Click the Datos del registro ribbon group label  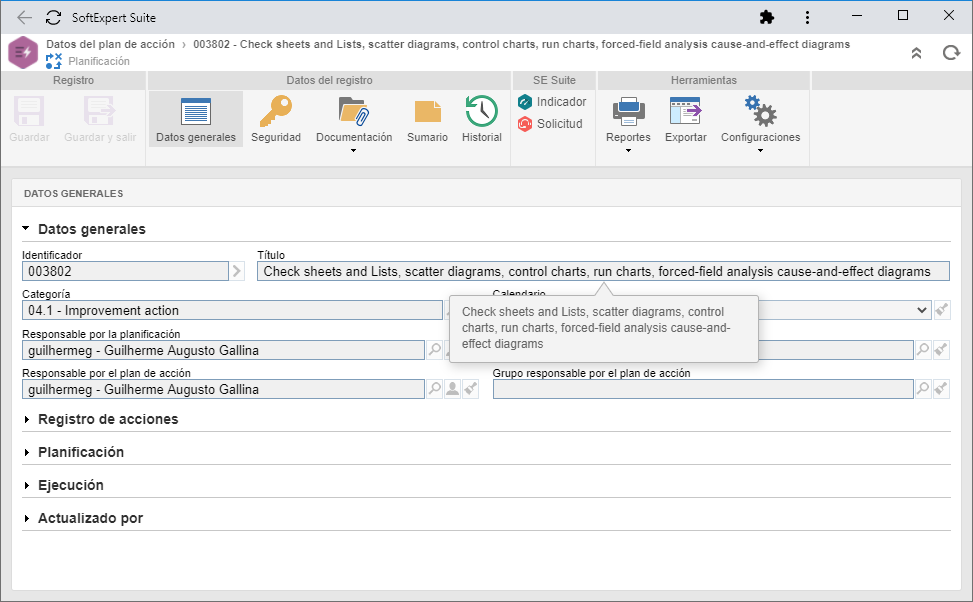(x=330, y=80)
